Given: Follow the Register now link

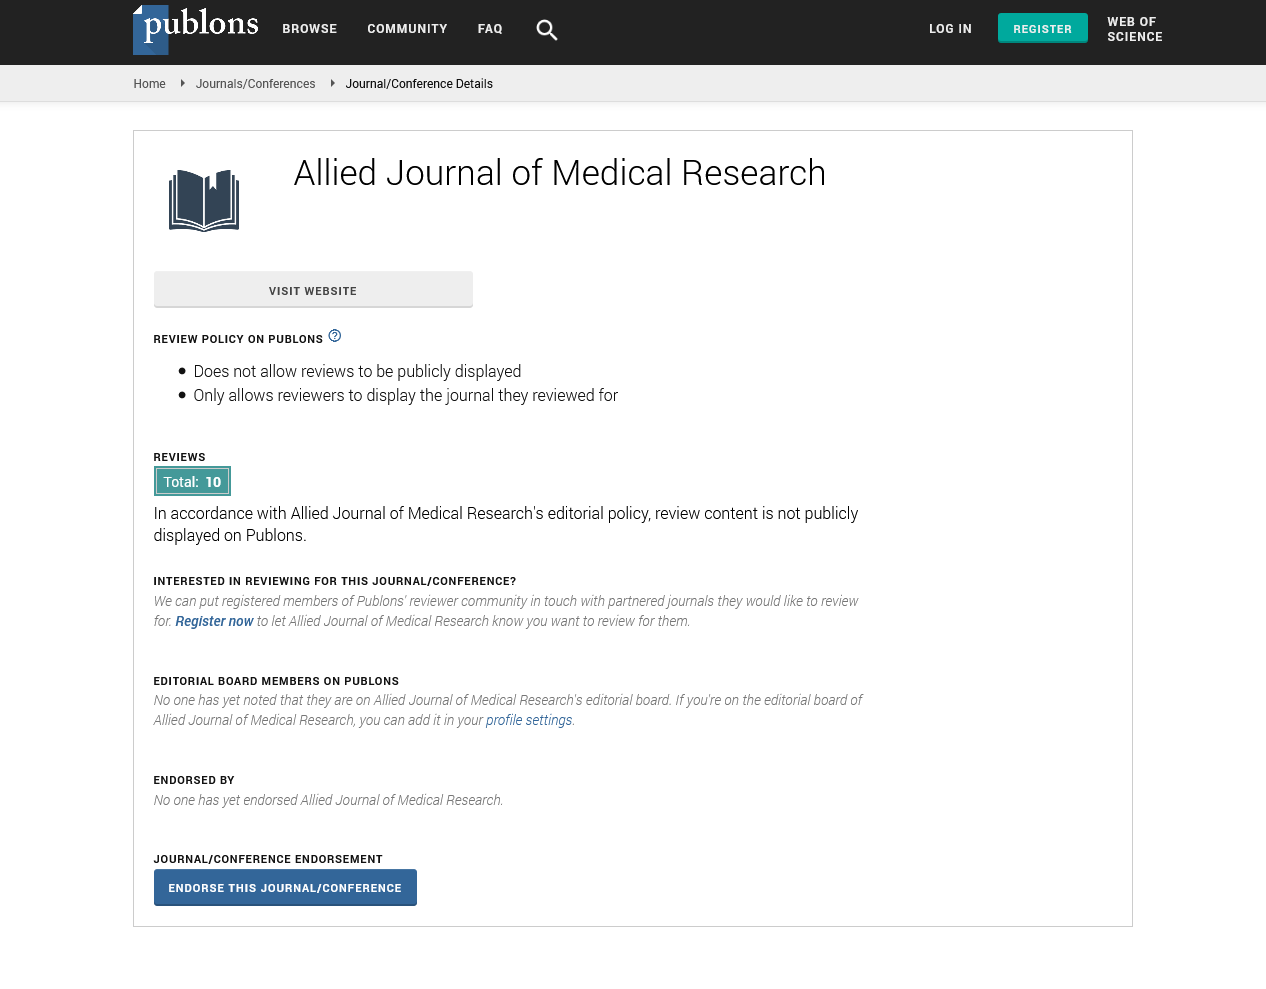Looking at the screenshot, I should pos(214,621).
